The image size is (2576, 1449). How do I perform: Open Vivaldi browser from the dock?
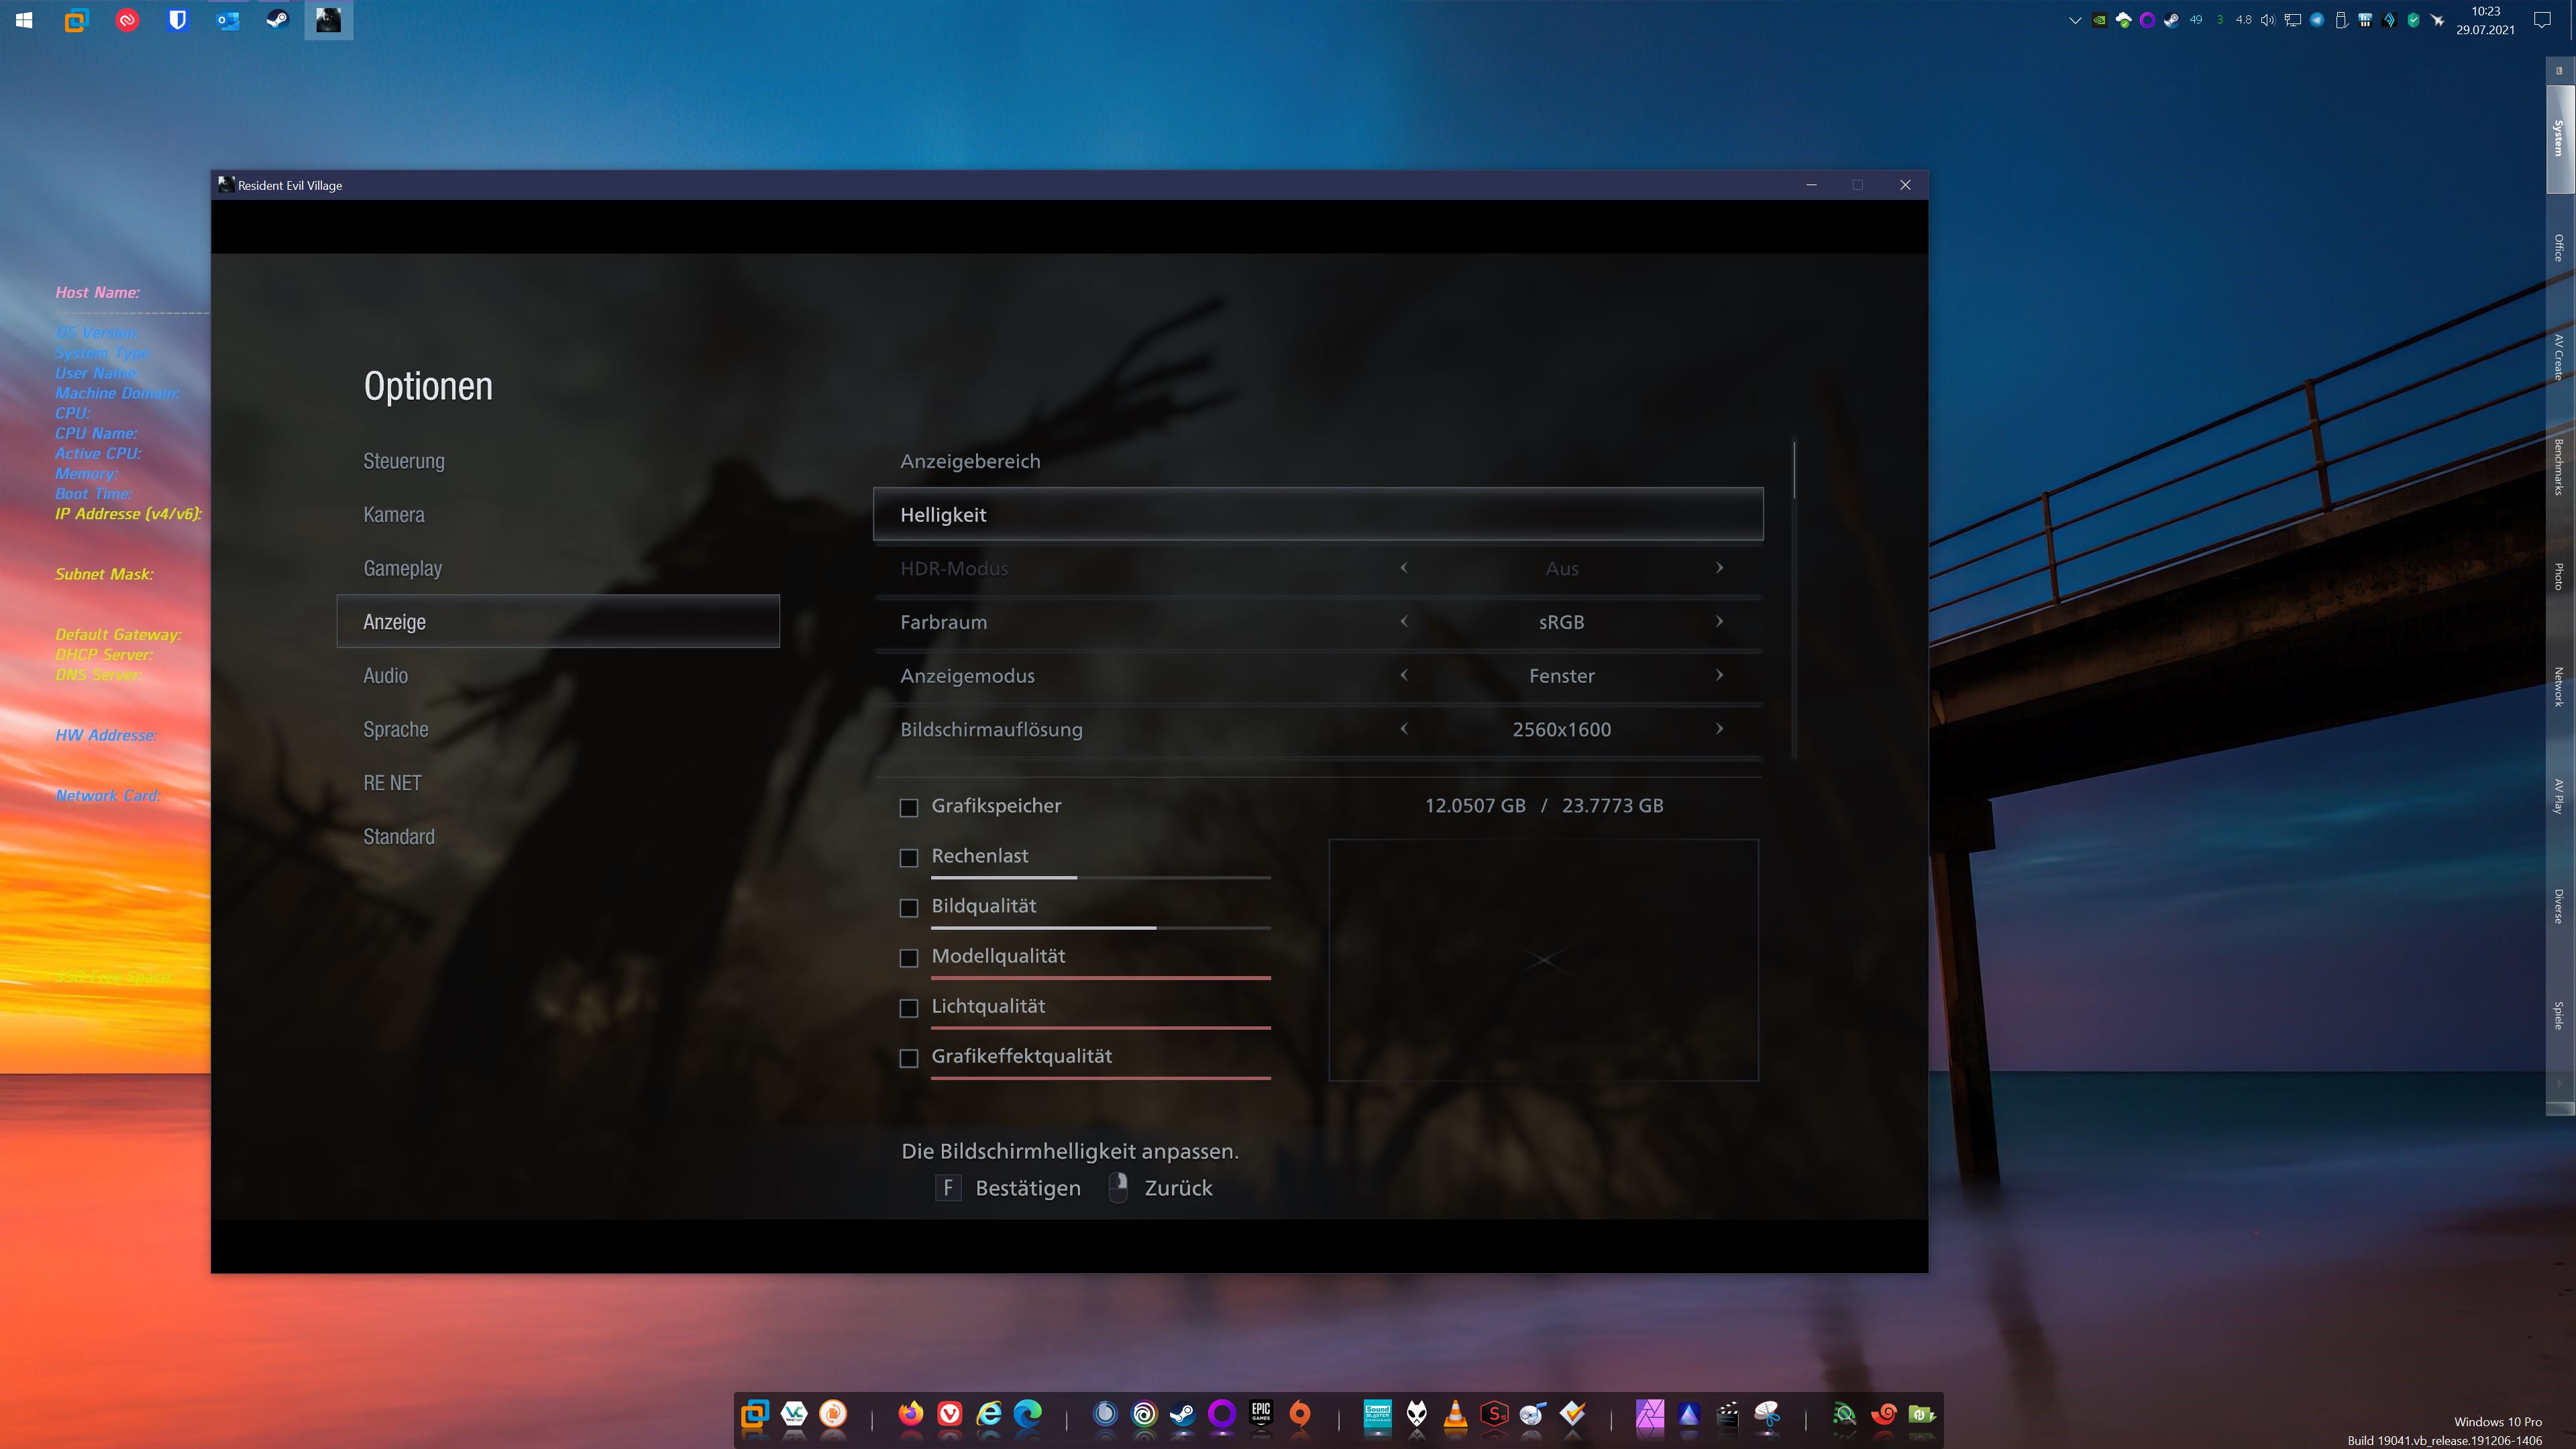click(949, 1414)
